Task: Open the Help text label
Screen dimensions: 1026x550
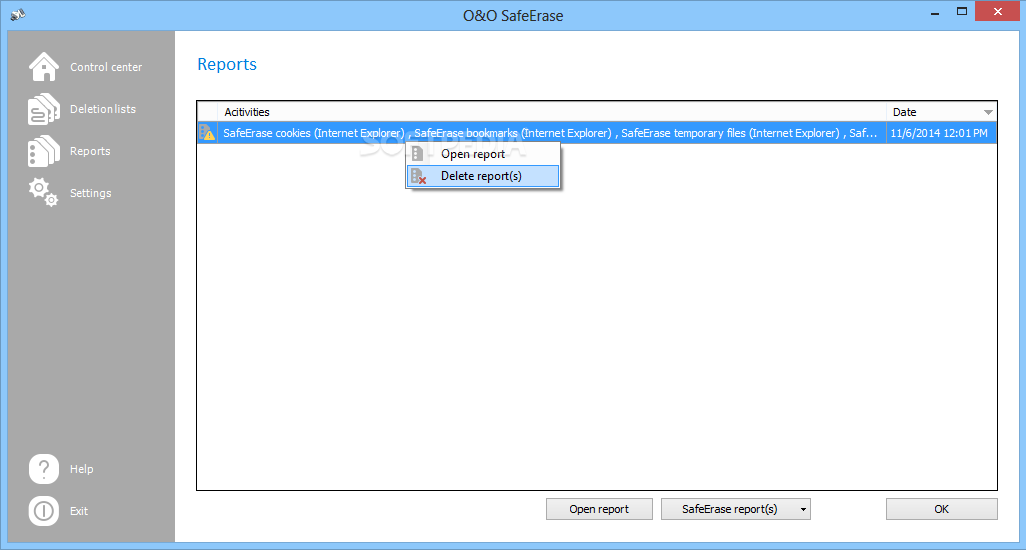Action: pos(81,469)
